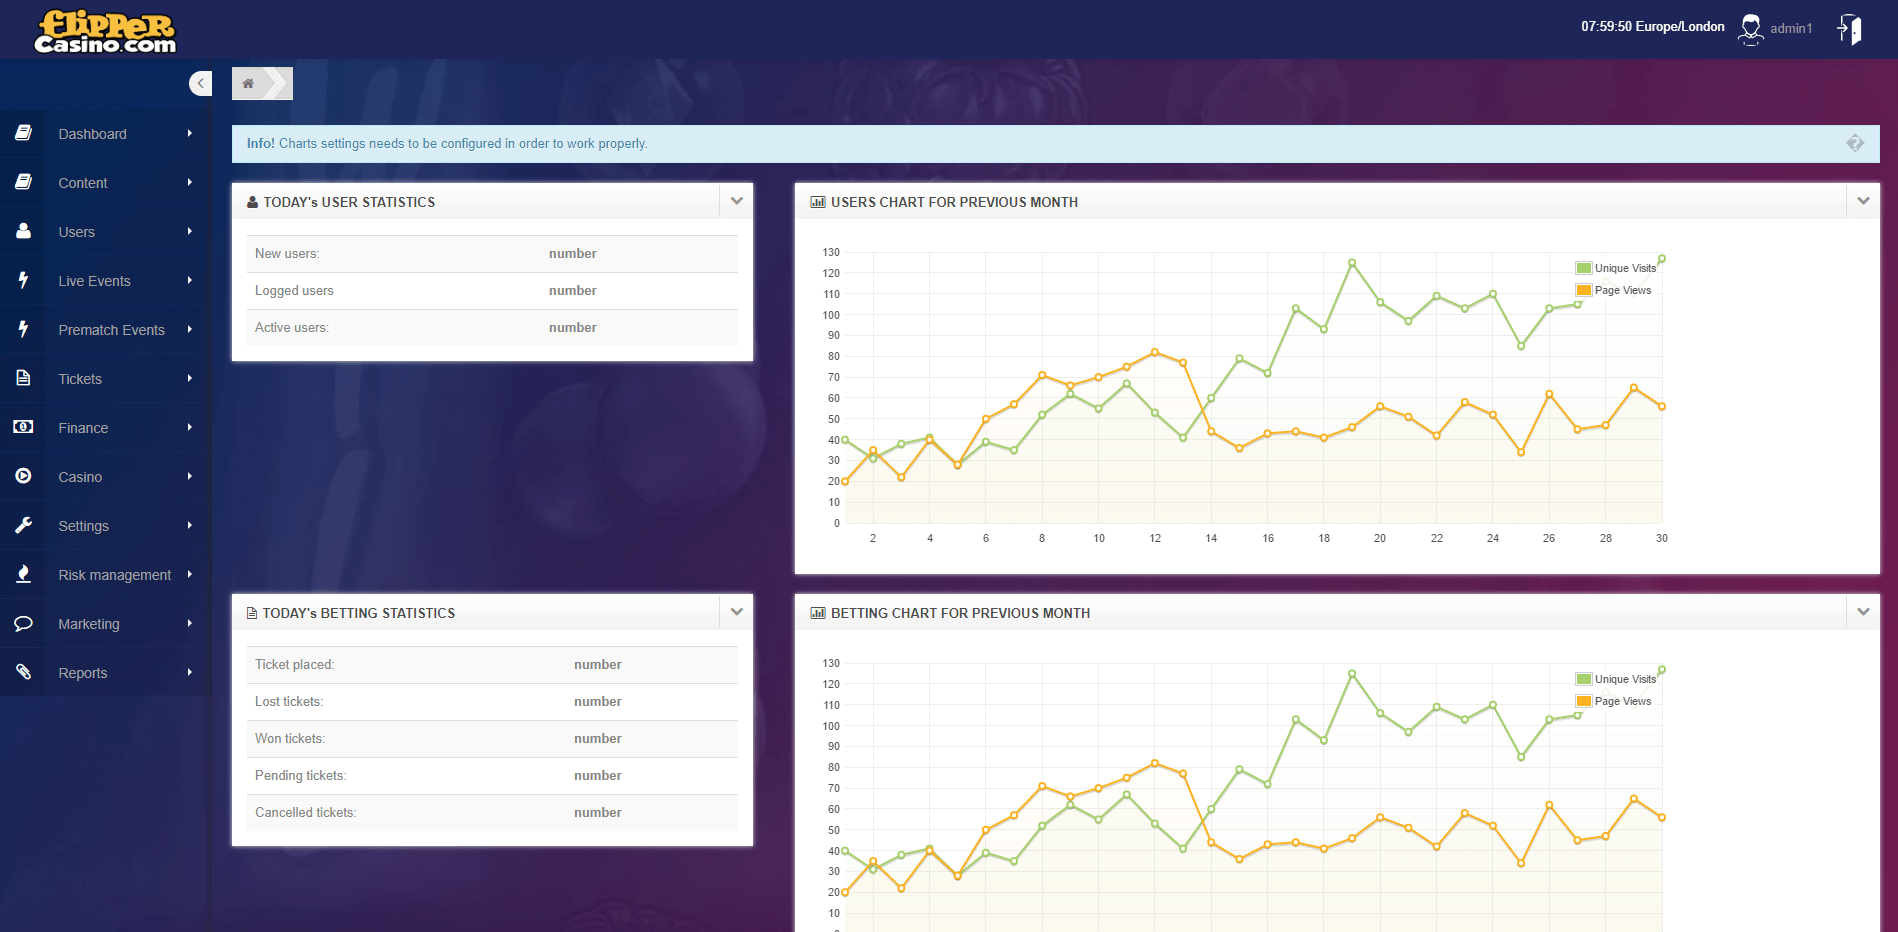Dismiss the info alert banner icon
The image size is (1898, 932).
pyautogui.click(x=1854, y=144)
